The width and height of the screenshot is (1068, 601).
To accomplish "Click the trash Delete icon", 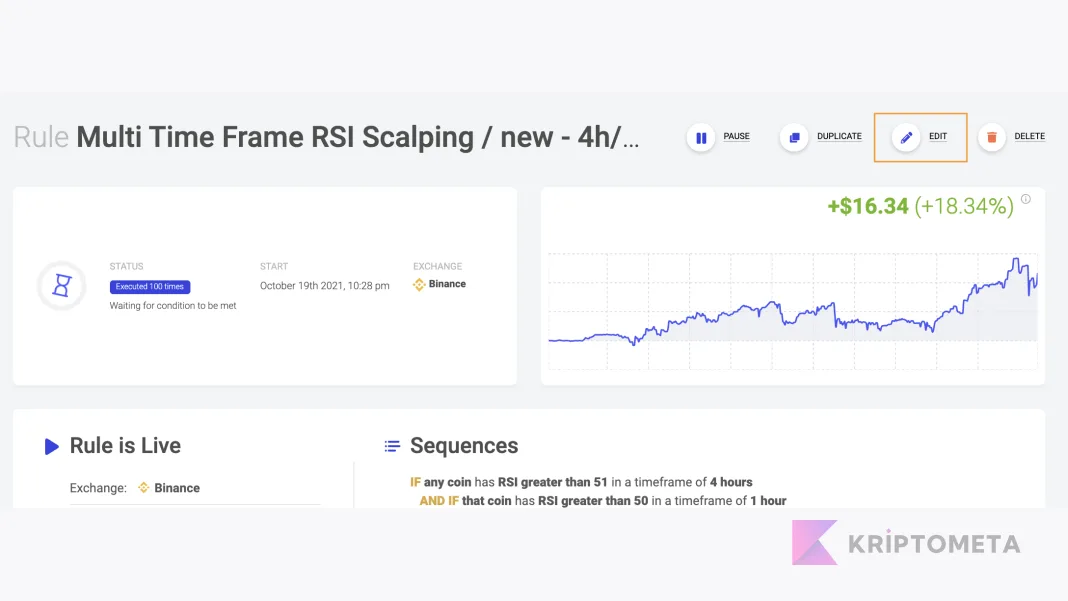I will (x=992, y=138).
